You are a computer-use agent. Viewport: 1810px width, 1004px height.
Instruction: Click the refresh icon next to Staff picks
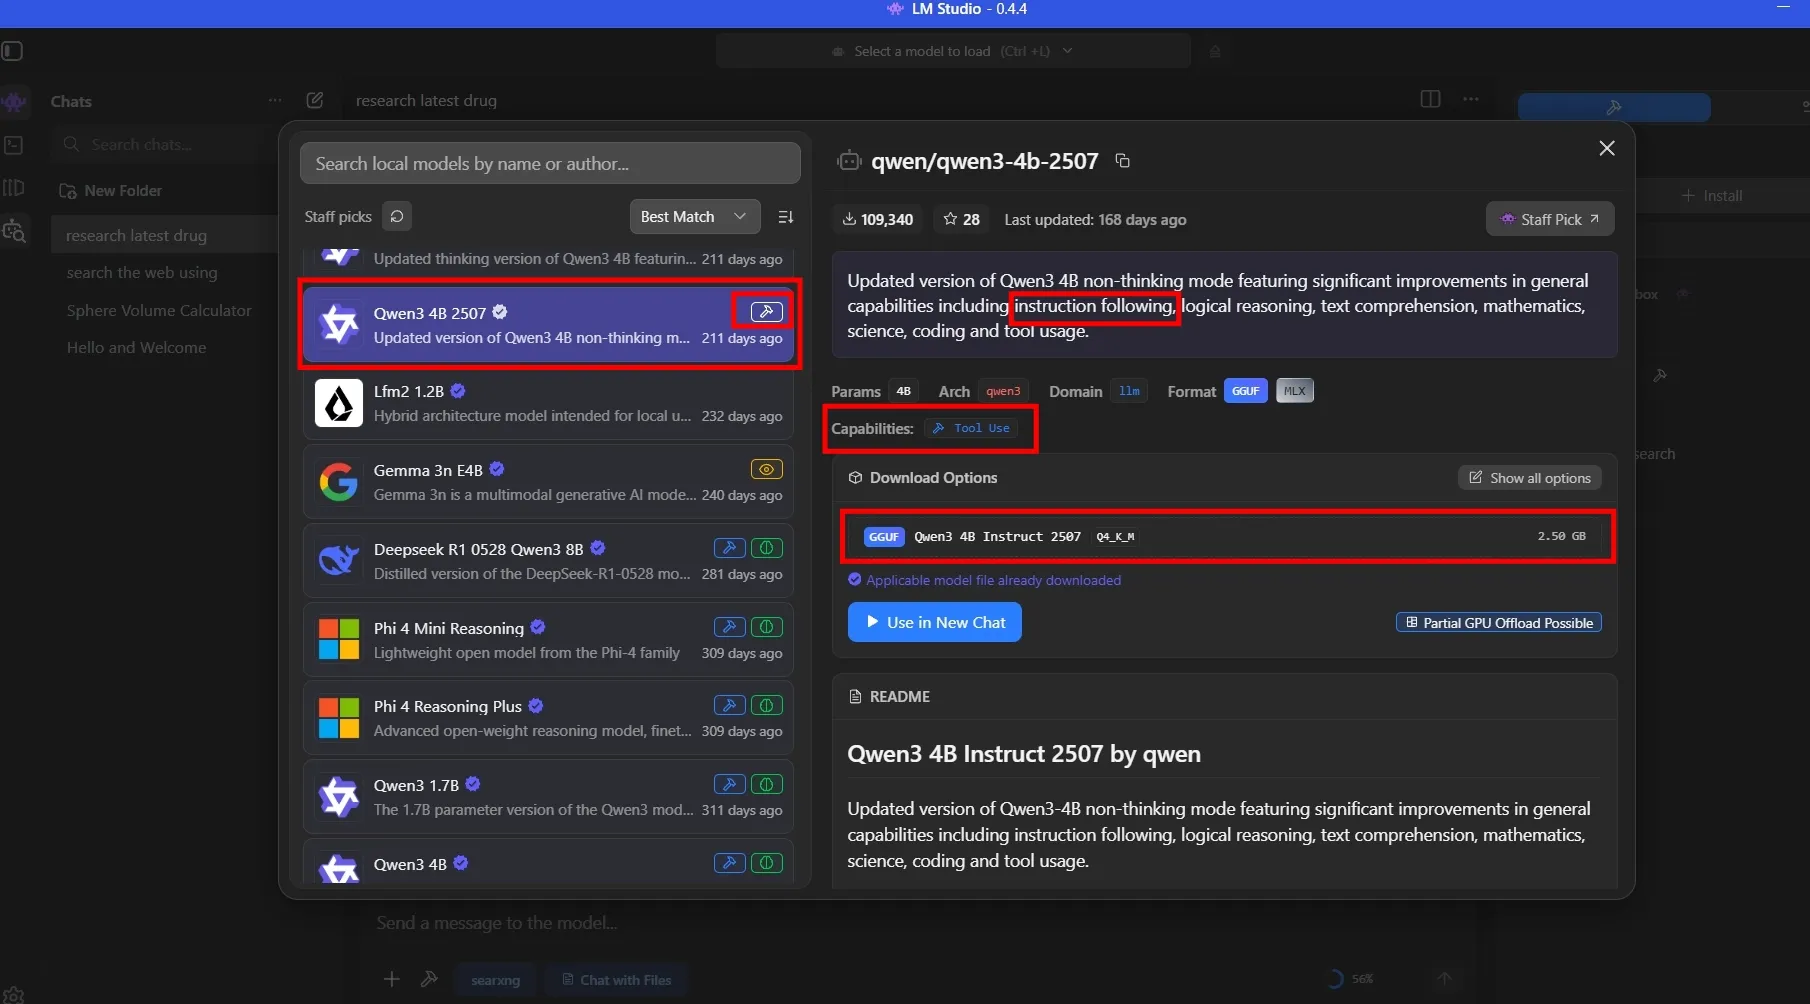(397, 216)
